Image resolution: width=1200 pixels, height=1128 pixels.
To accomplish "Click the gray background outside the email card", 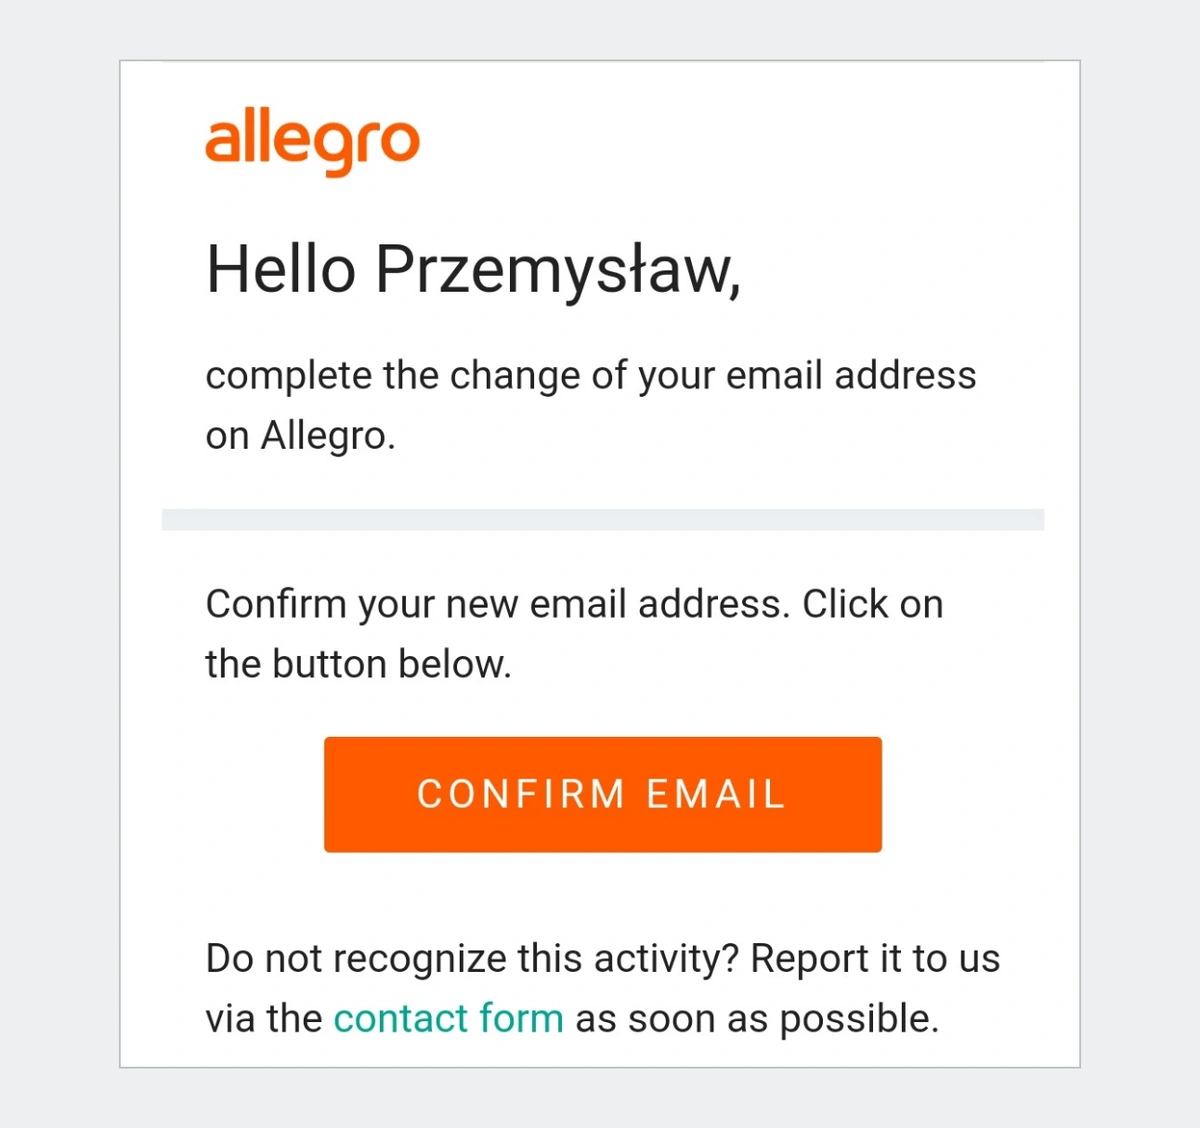I will (60, 560).
